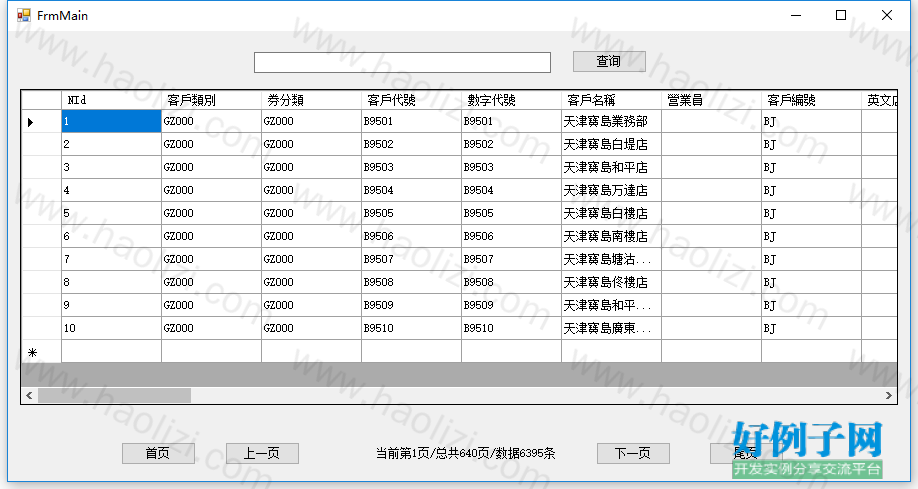Click customer code cell B9505
918x489 pixels.
pos(412,213)
